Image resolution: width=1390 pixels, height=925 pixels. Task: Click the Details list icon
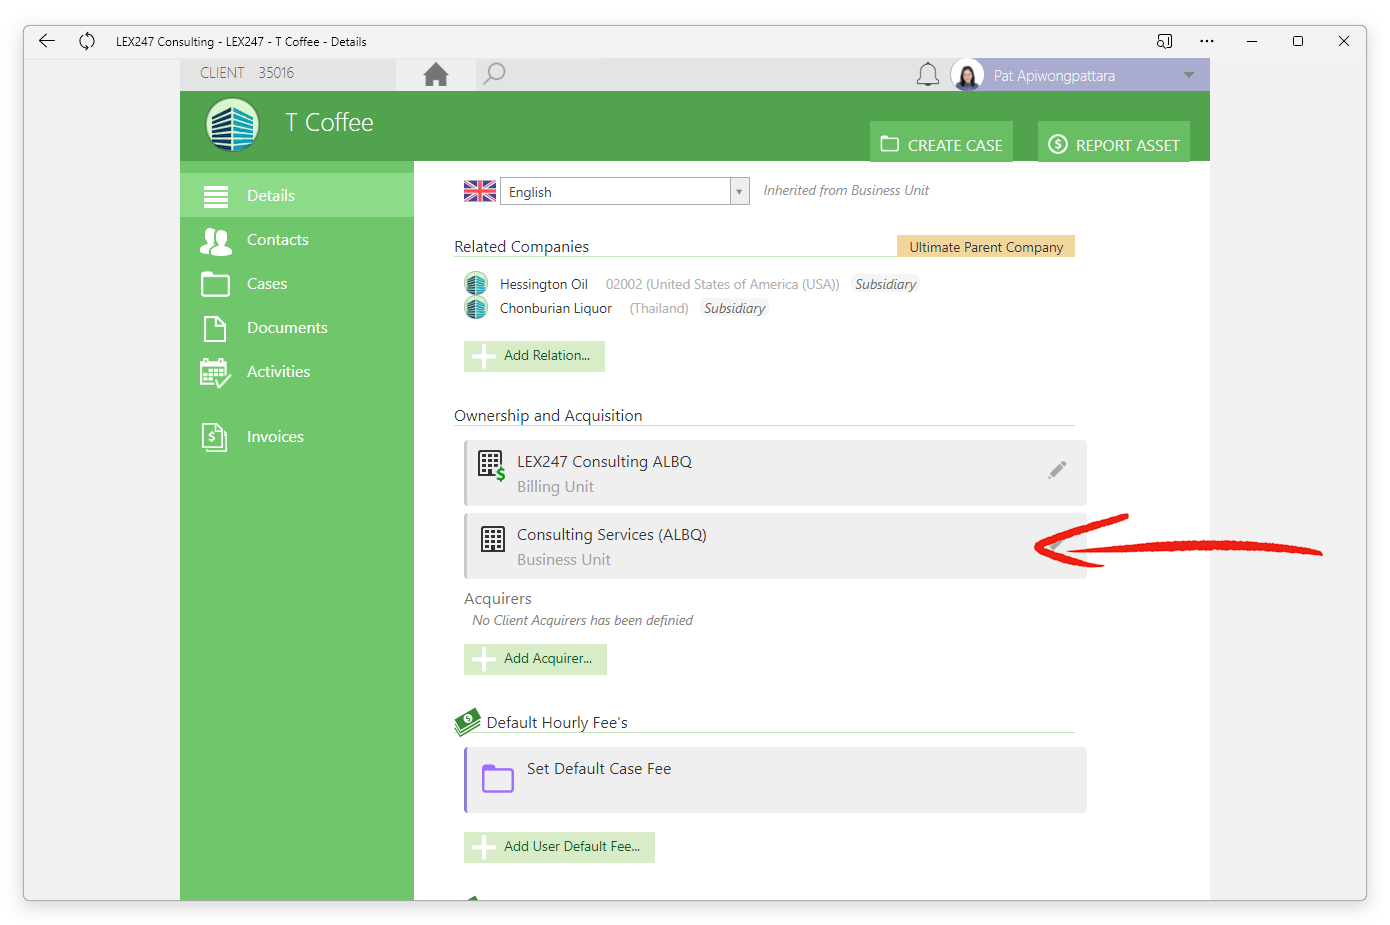(216, 196)
